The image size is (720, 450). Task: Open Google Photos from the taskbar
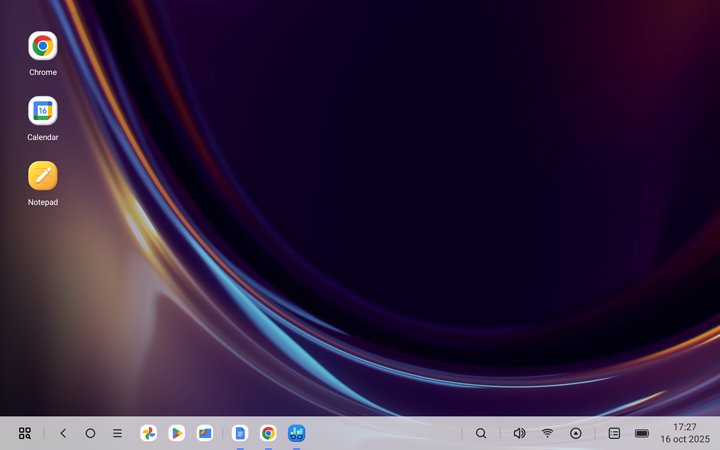coord(148,433)
